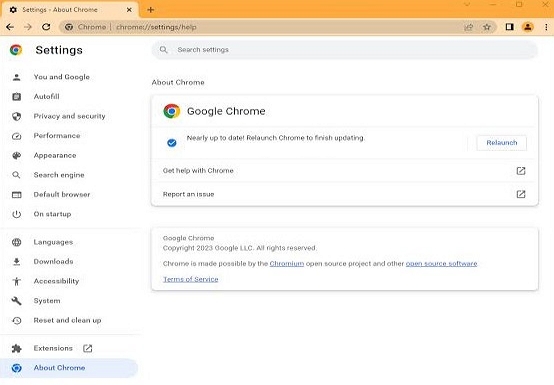Select About Chrome in sidebar
Viewport: 554px width, 385px height.
point(69,368)
